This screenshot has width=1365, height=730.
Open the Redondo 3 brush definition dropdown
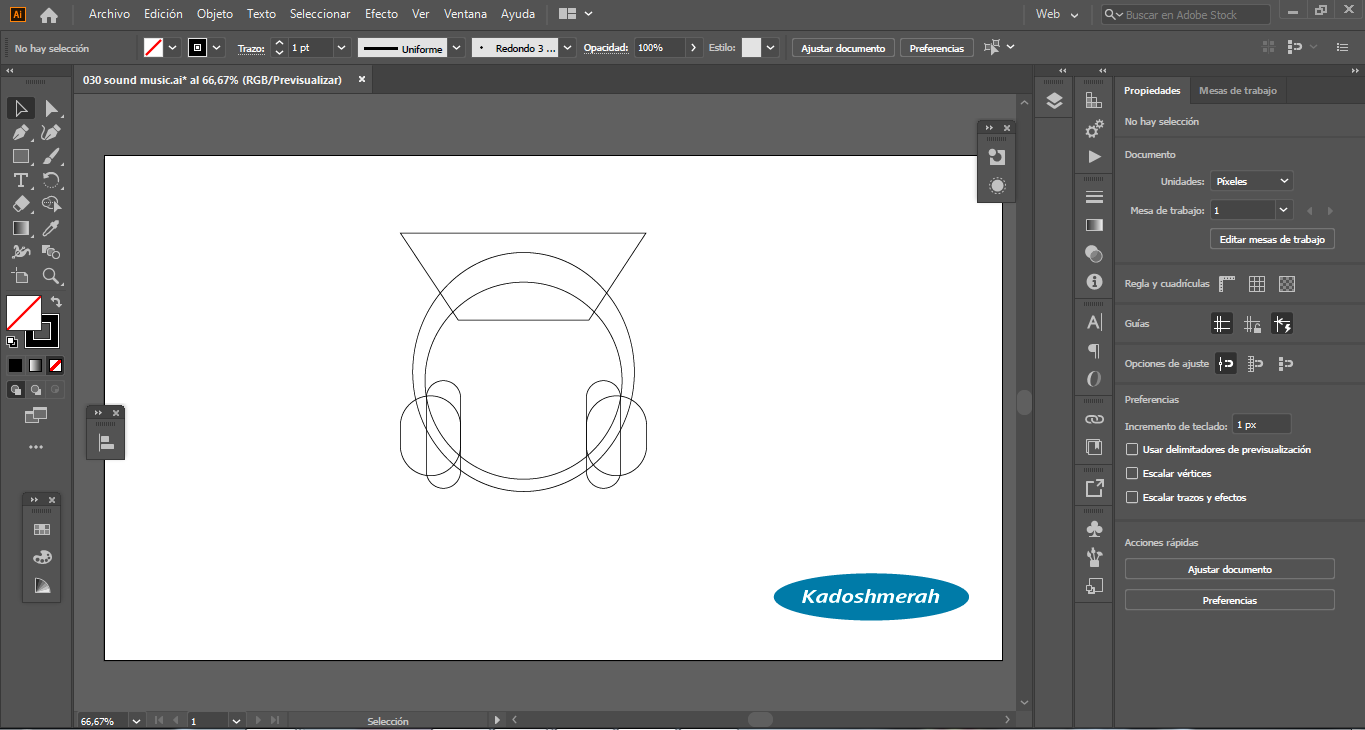568,48
